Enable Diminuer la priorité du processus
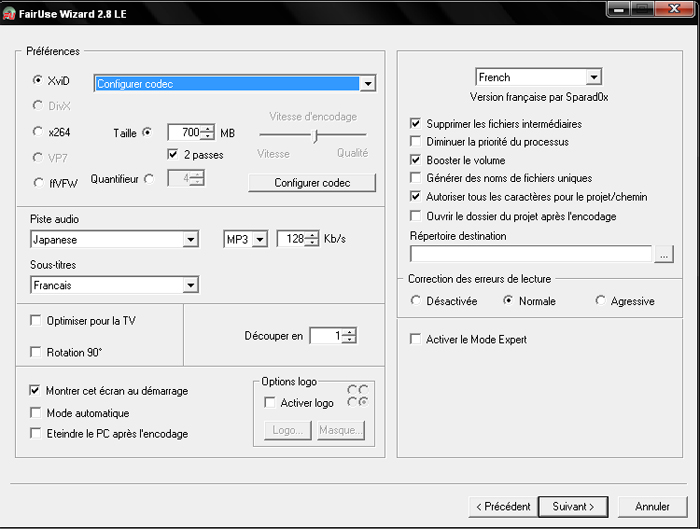Viewport: 700px width, 529px height. coord(416,142)
